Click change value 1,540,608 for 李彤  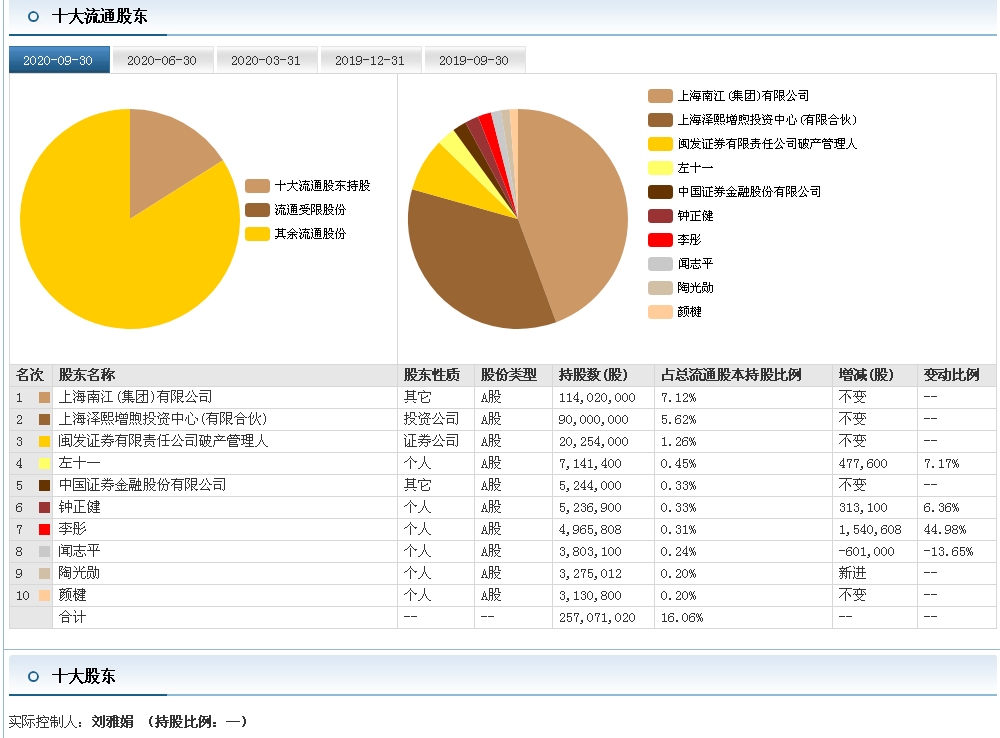click(x=870, y=530)
